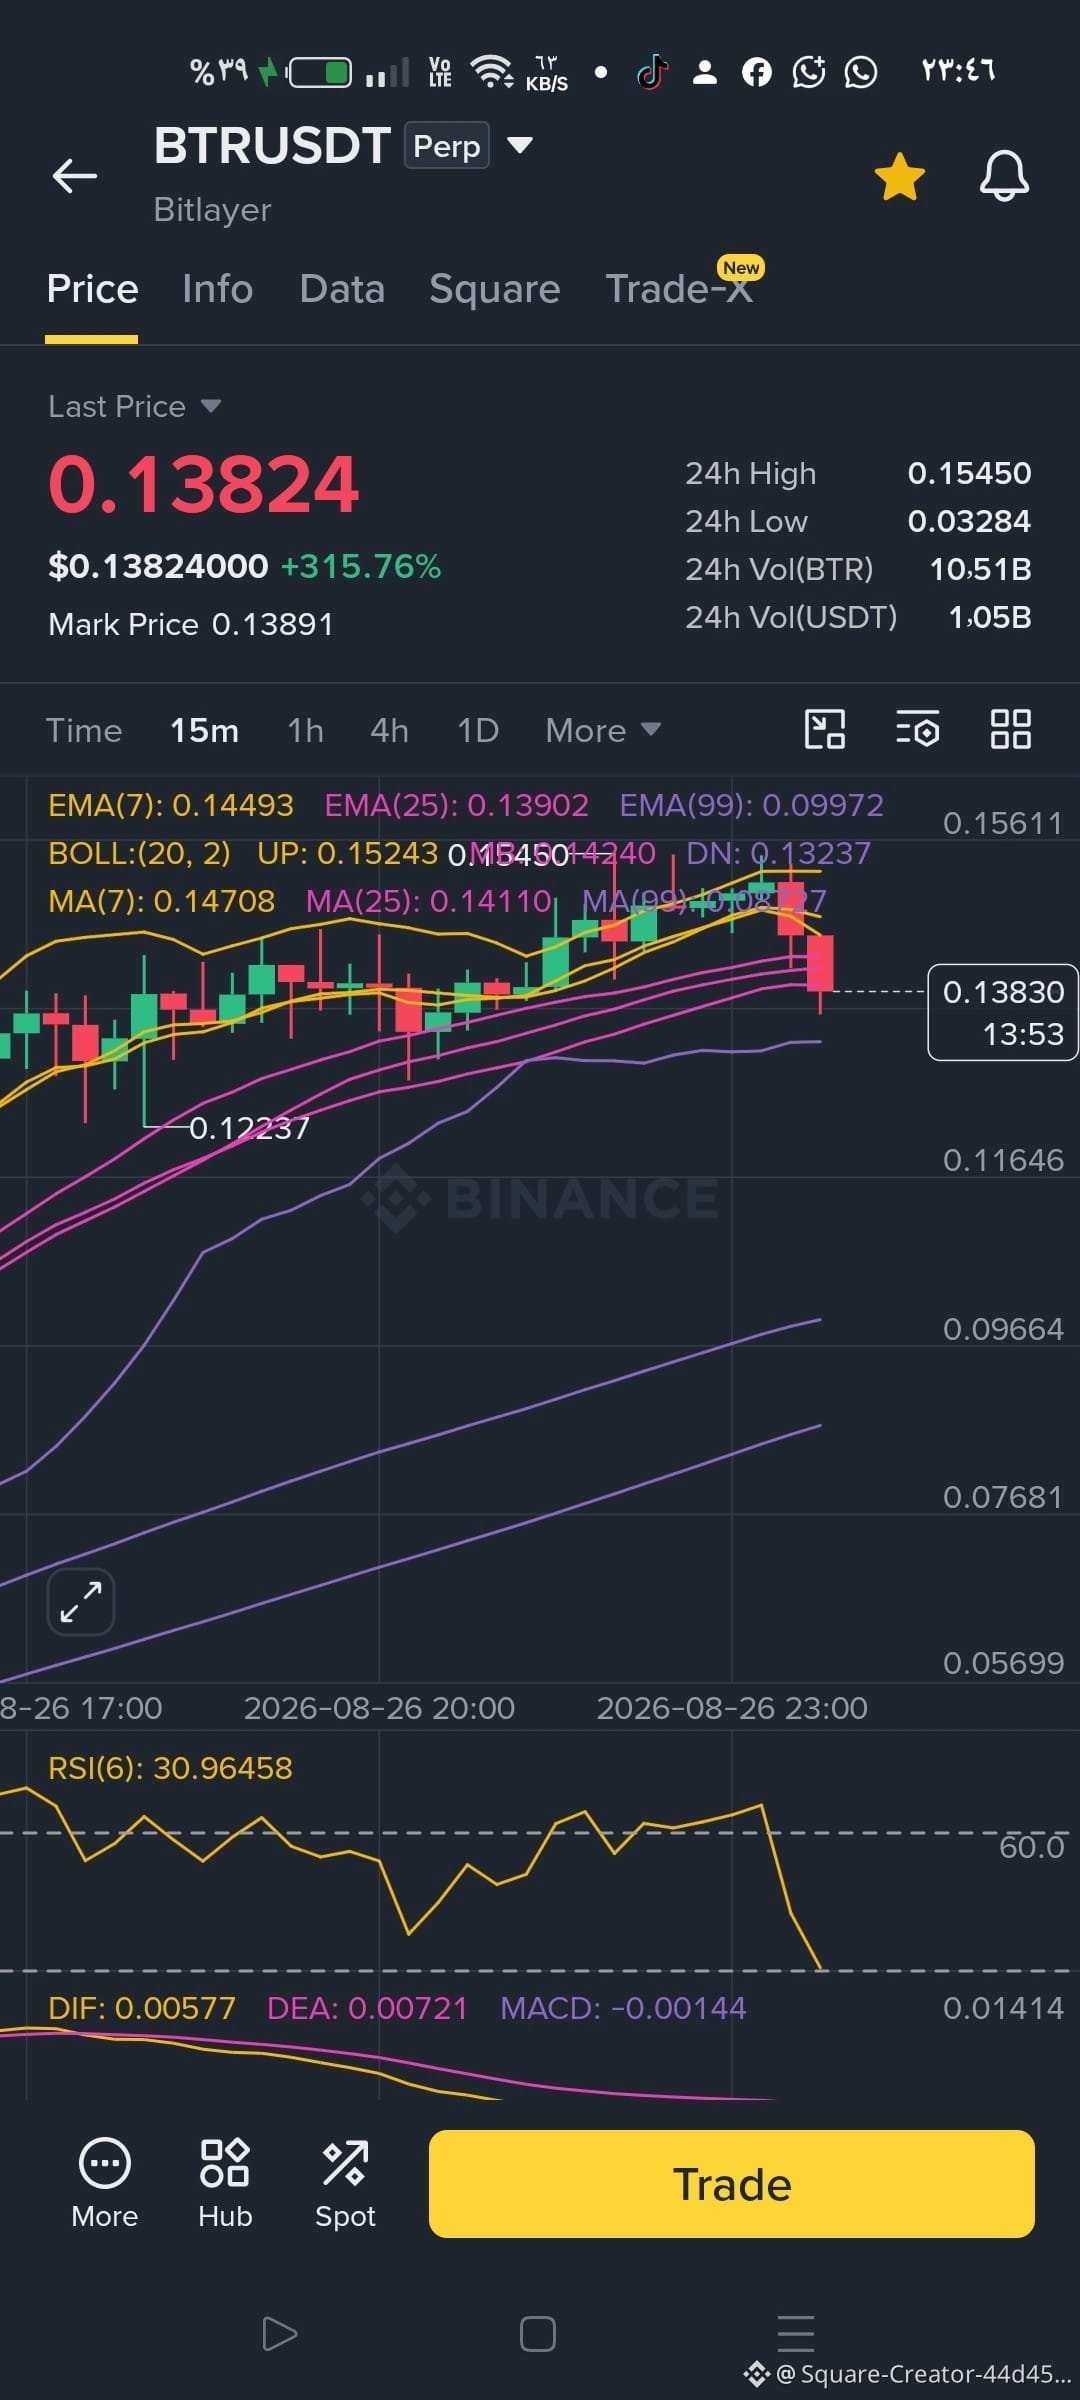Screen dimensions: 1080x2400
Task: Open the chart grid layout icon
Action: coord(1010,729)
